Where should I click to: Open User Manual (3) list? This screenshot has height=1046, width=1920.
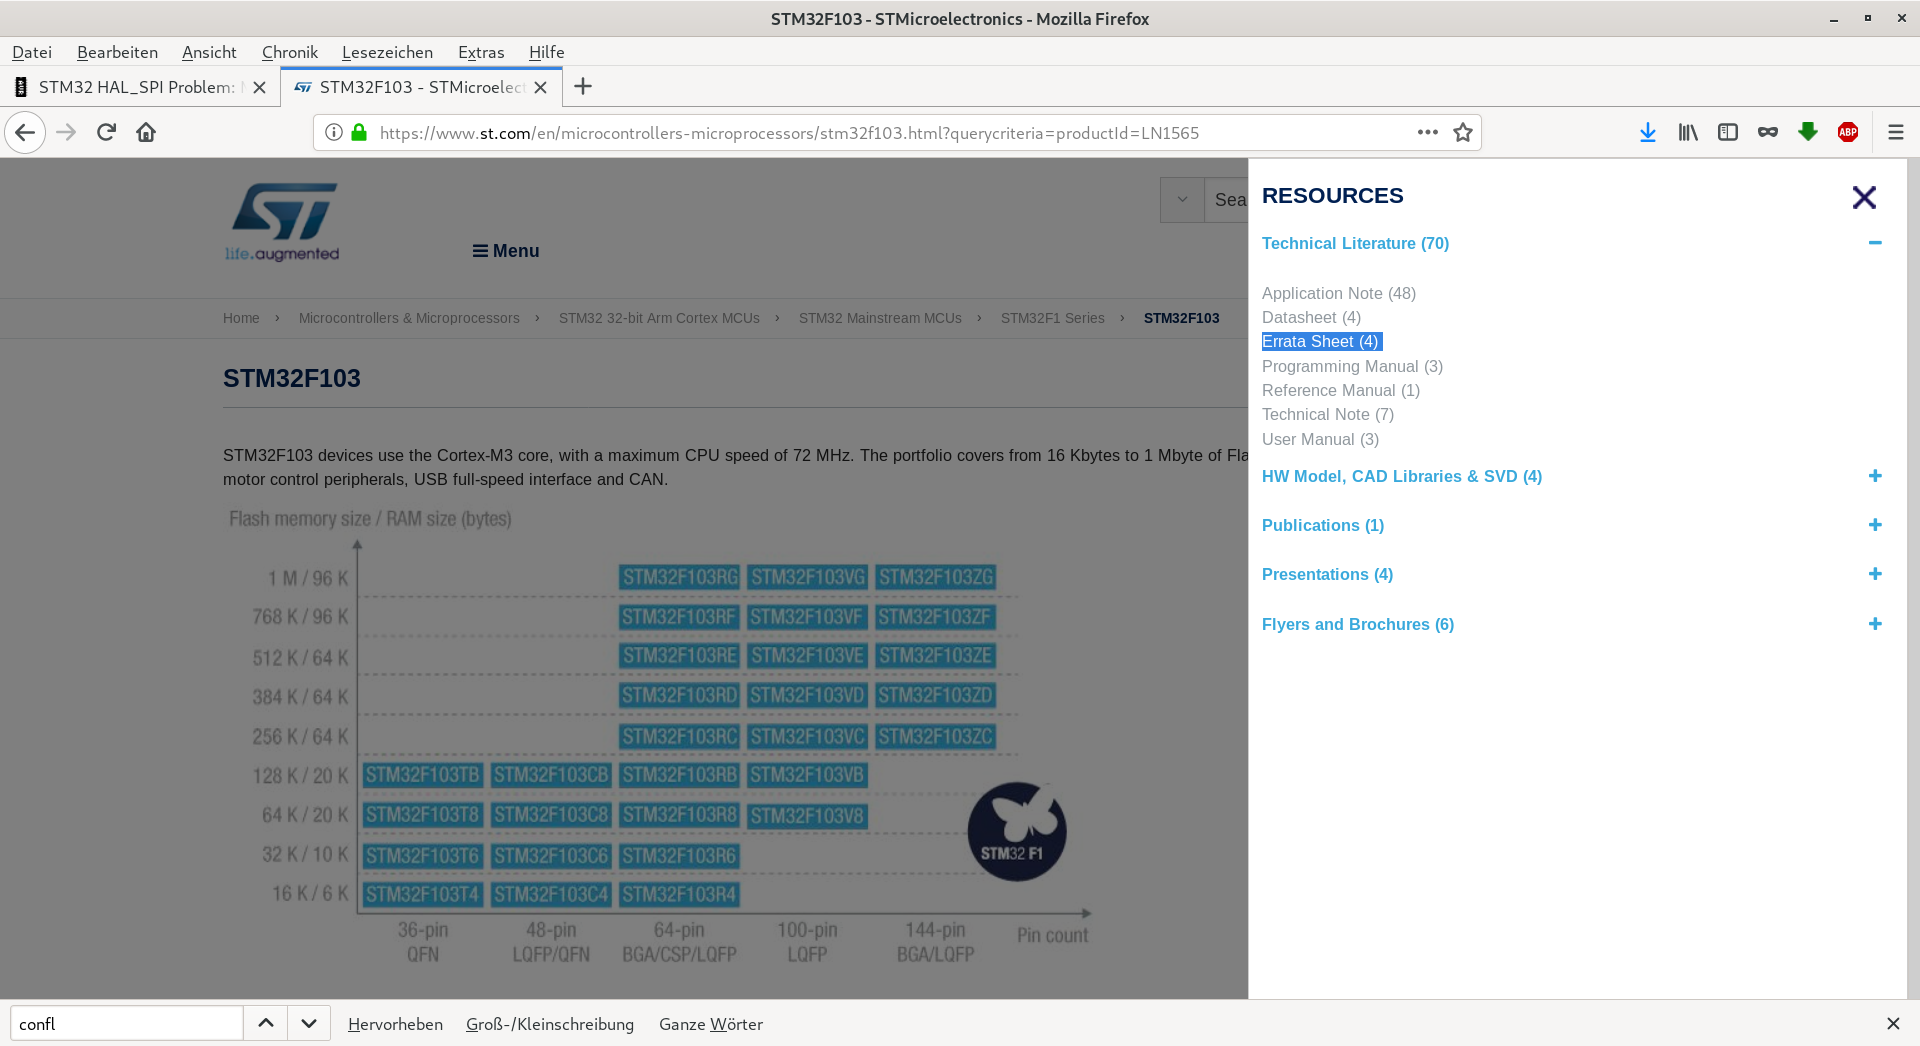1320,439
